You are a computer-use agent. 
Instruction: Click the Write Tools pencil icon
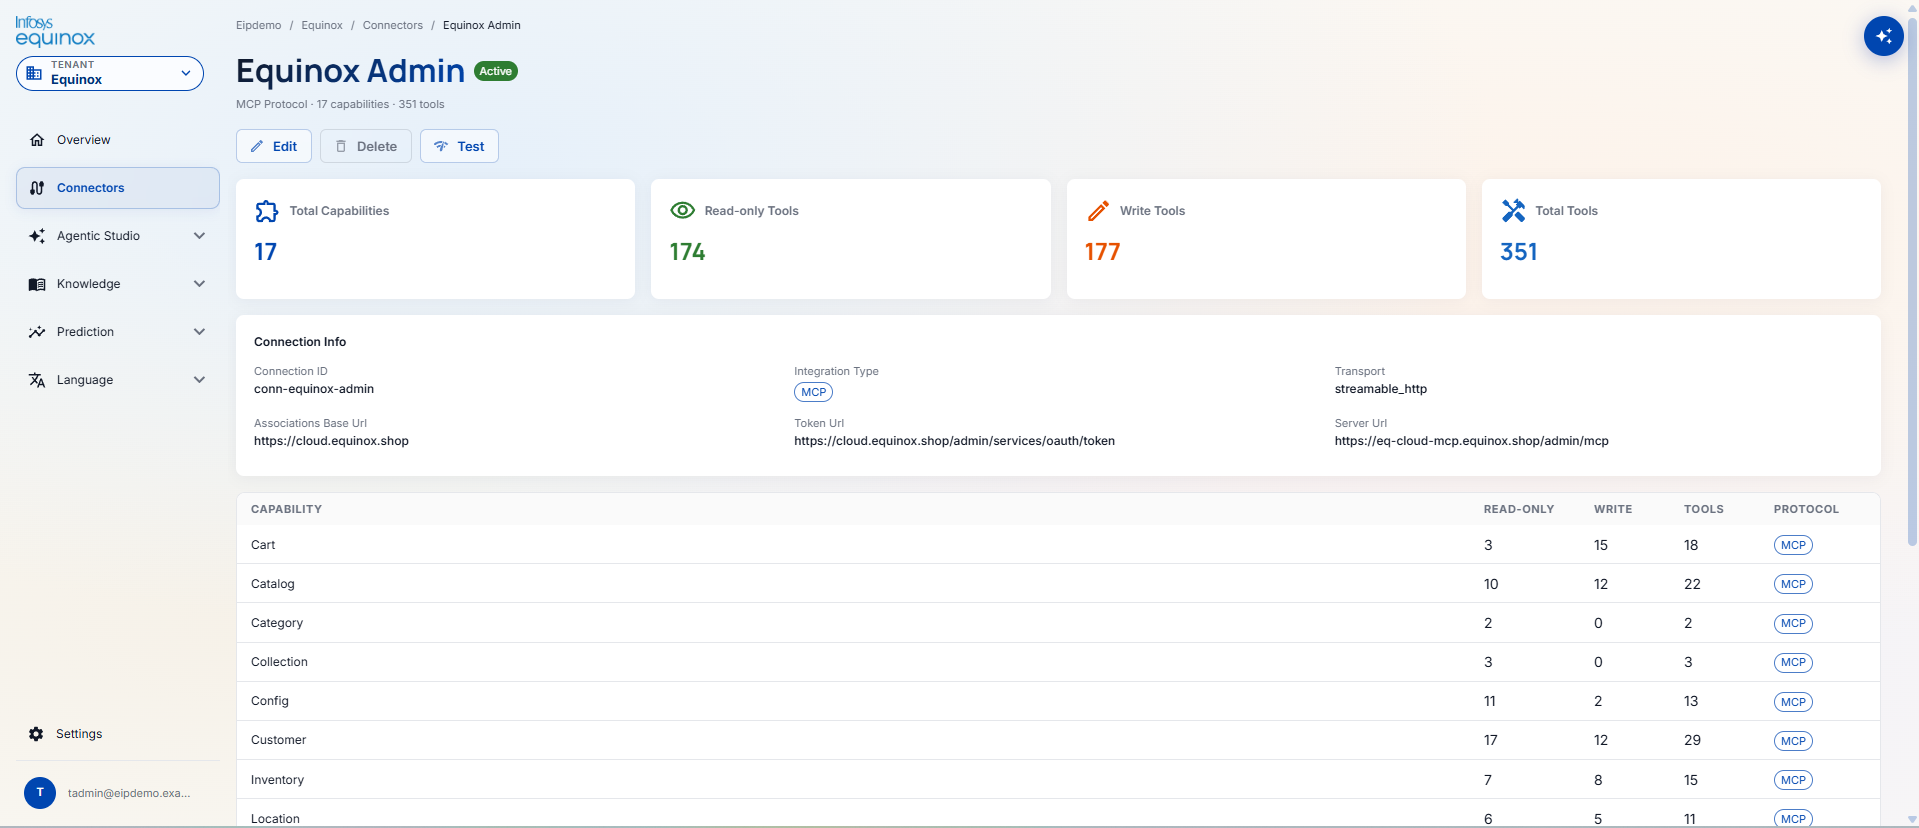(1098, 211)
